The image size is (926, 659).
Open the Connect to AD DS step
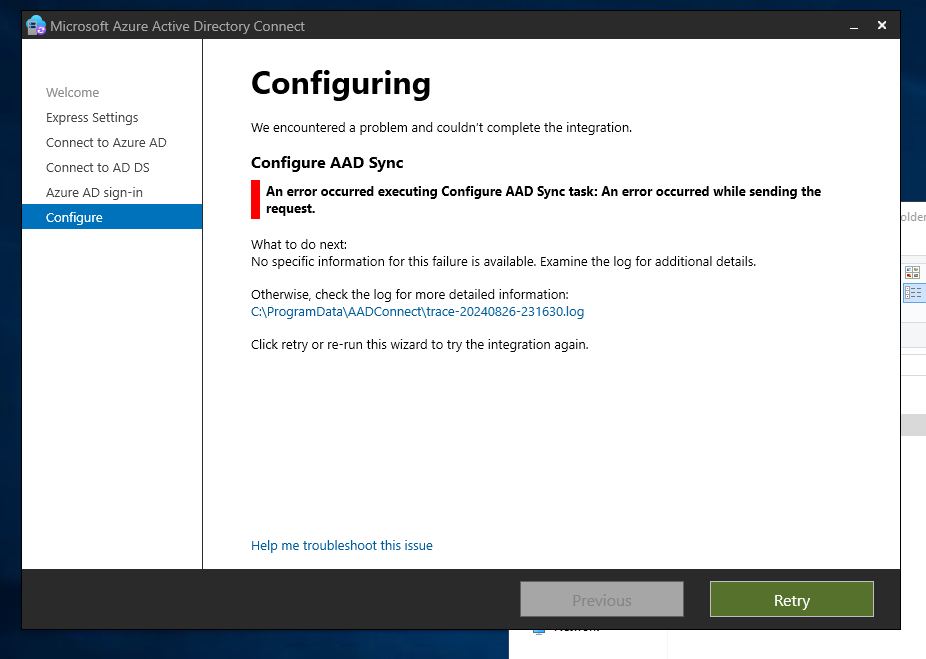101,167
